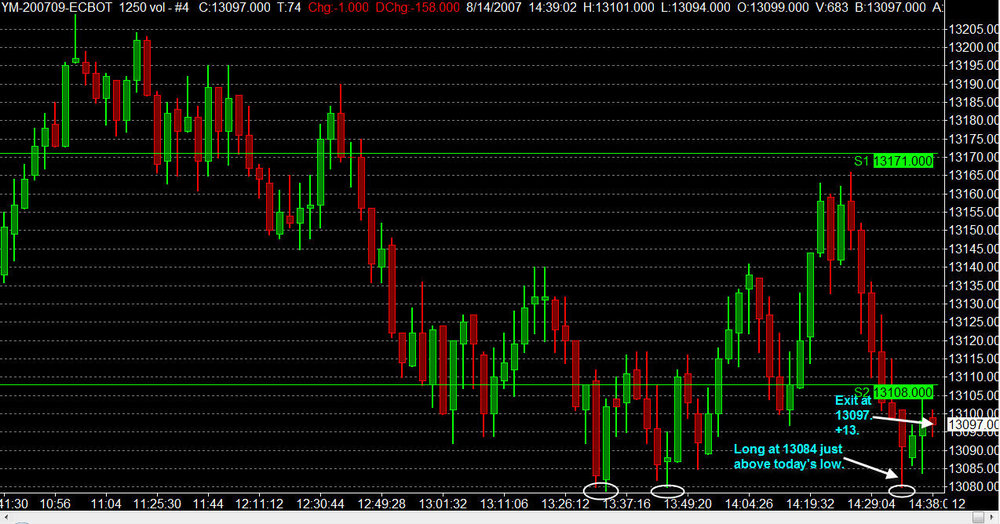
Task: Click the B:13097.000 bid value
Action: point(890,8)
